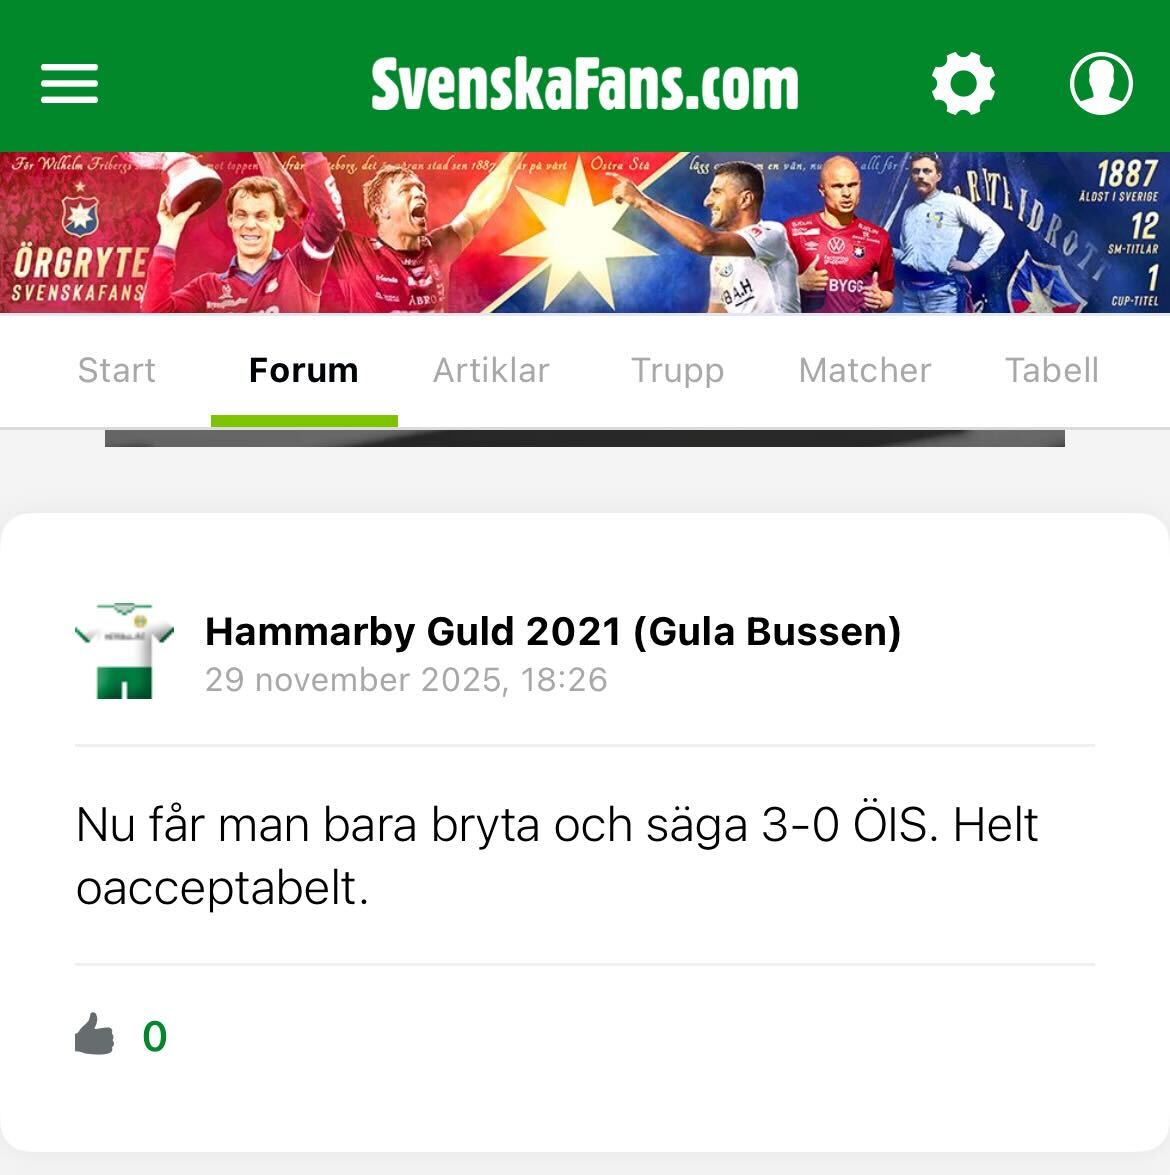Go to the Trupp tab
The image size is (1170, 1175).
[678, 370]
